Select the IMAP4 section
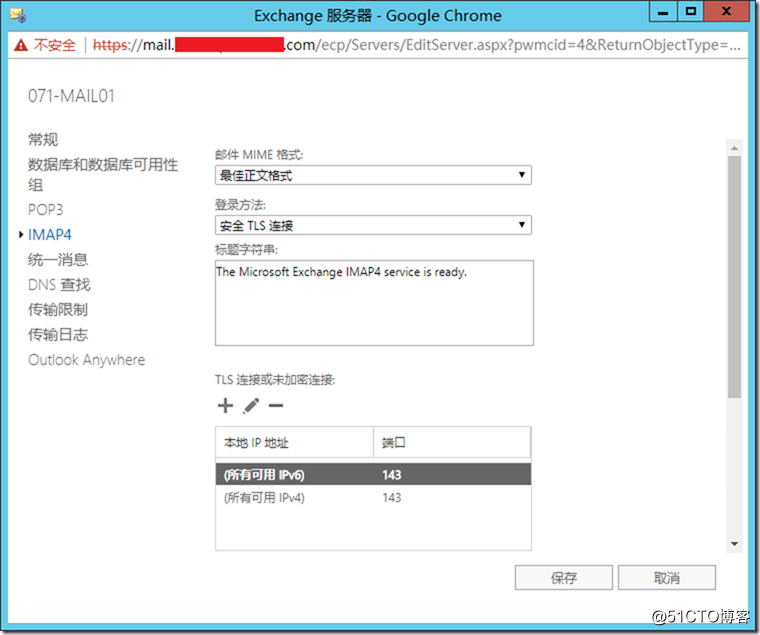Viewport: 760px width, 635px height. pos(49,235)
